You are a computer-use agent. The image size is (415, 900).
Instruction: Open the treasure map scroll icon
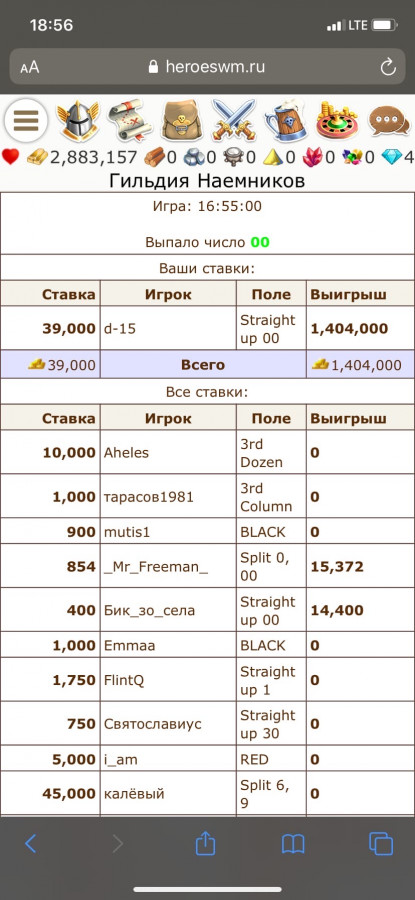[x=129, y=121]
